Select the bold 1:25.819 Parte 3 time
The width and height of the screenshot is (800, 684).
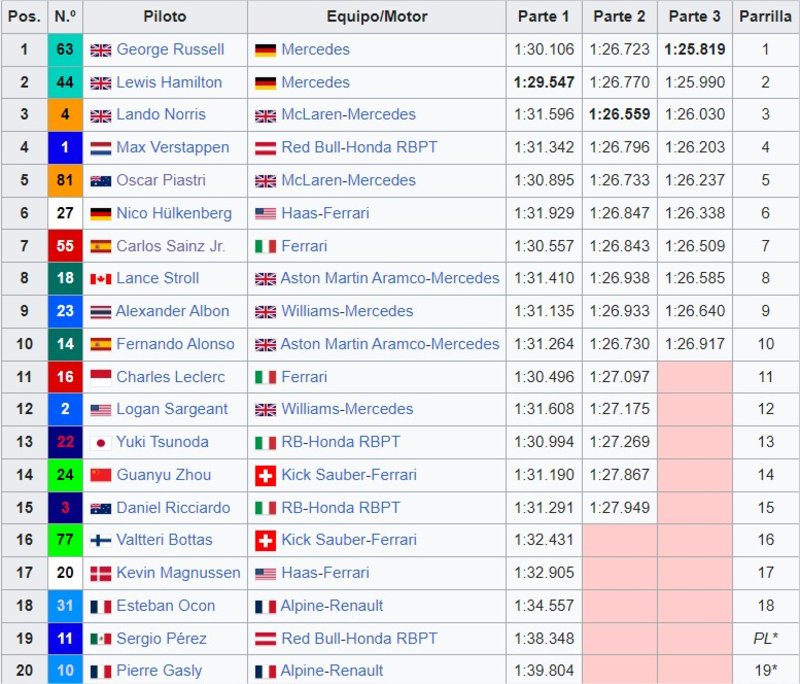(x=694, y=49)
